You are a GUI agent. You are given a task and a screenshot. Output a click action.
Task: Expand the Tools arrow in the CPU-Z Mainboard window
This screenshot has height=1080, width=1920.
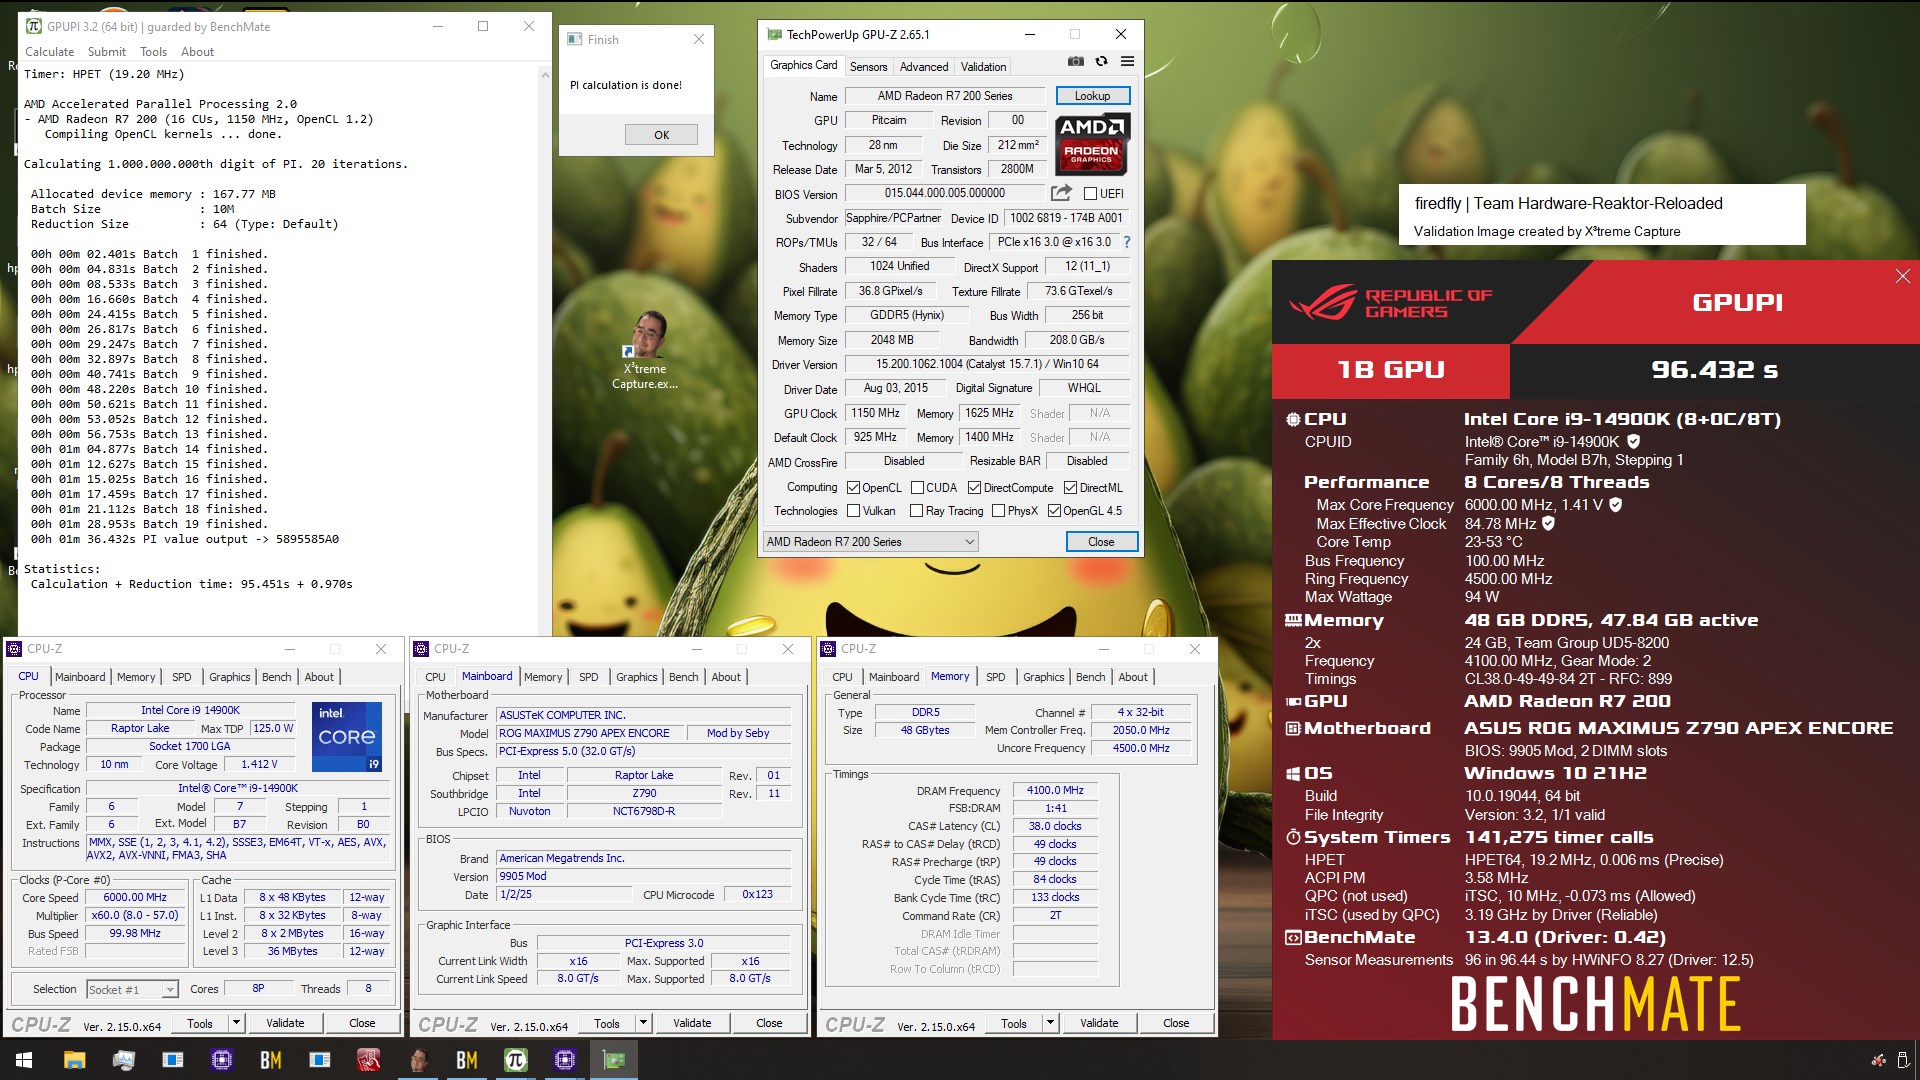643,1023
